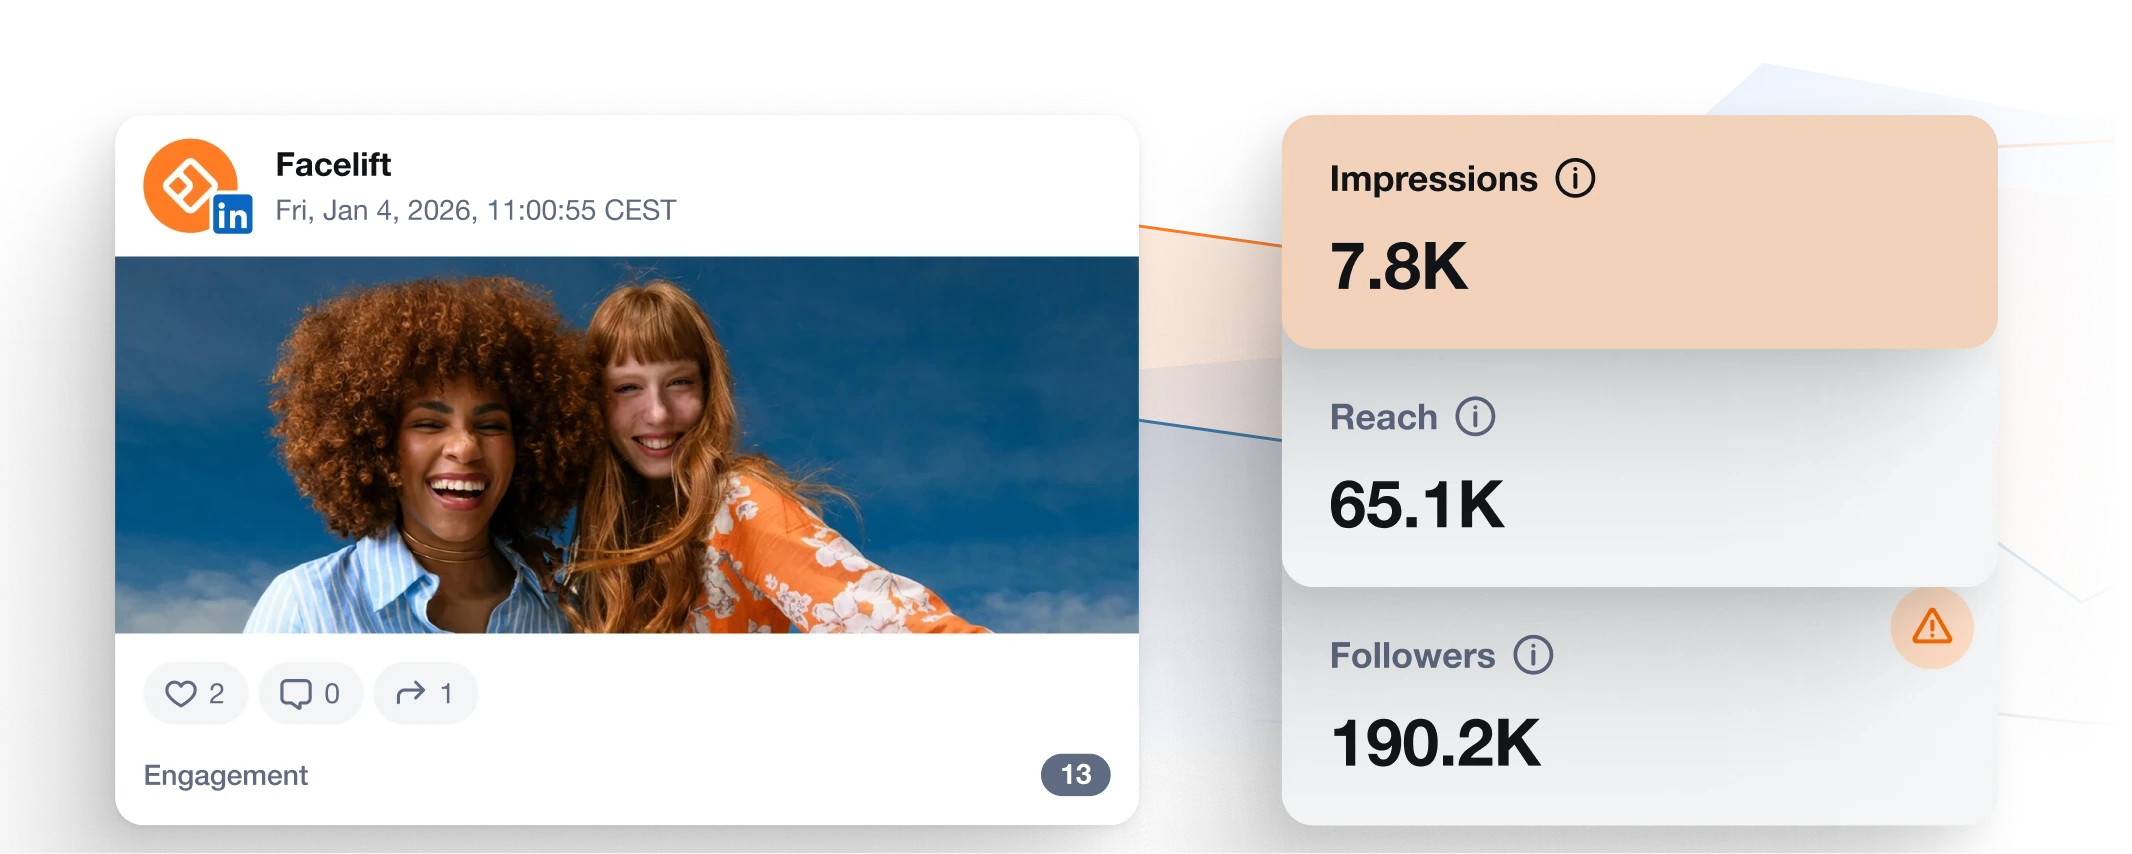Select the Reach metric card
The height and width of the screenshot is (854, 2132).
(1640, 468)
